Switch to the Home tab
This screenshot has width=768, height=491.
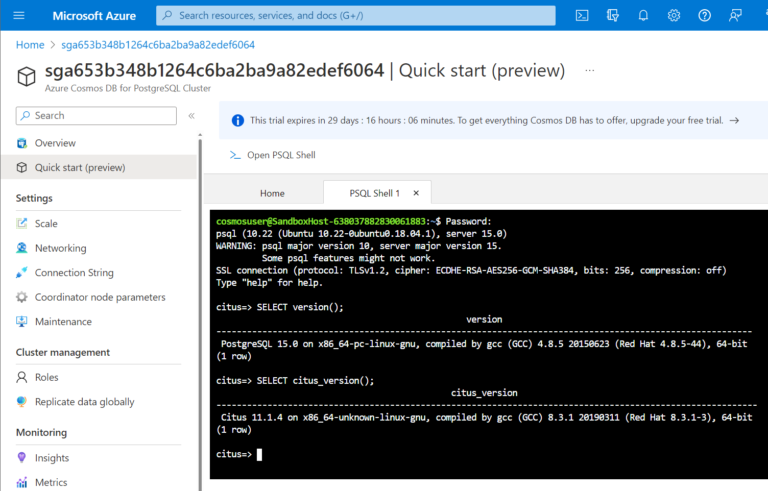272,193
